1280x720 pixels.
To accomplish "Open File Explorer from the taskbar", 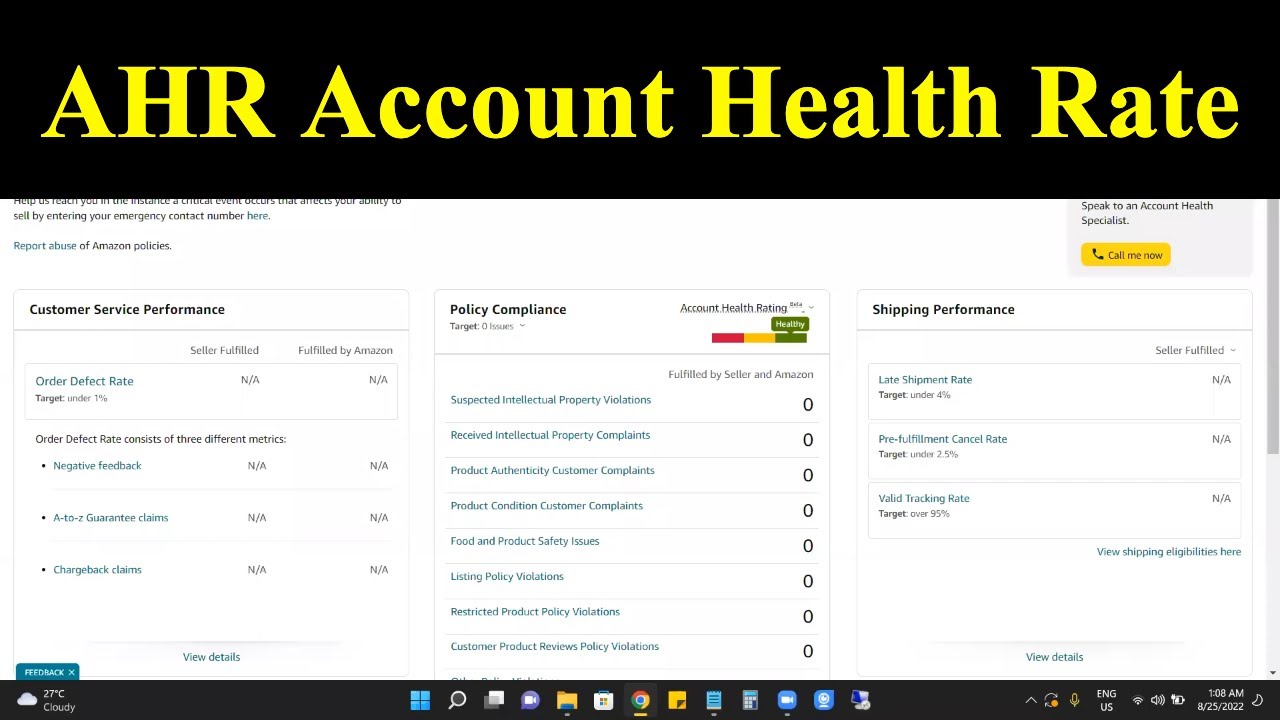I will pyautogui.click(x=567, y=700).
